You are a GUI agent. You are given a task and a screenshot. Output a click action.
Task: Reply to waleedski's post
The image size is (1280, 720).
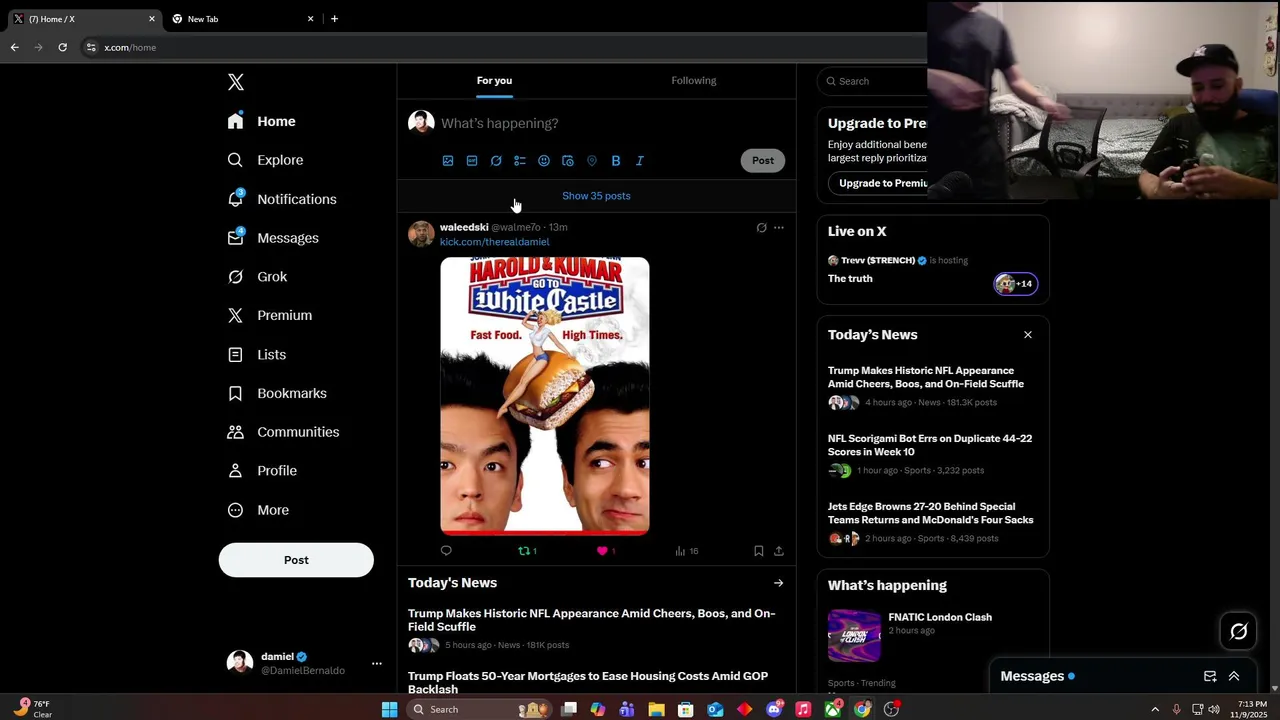446,551
